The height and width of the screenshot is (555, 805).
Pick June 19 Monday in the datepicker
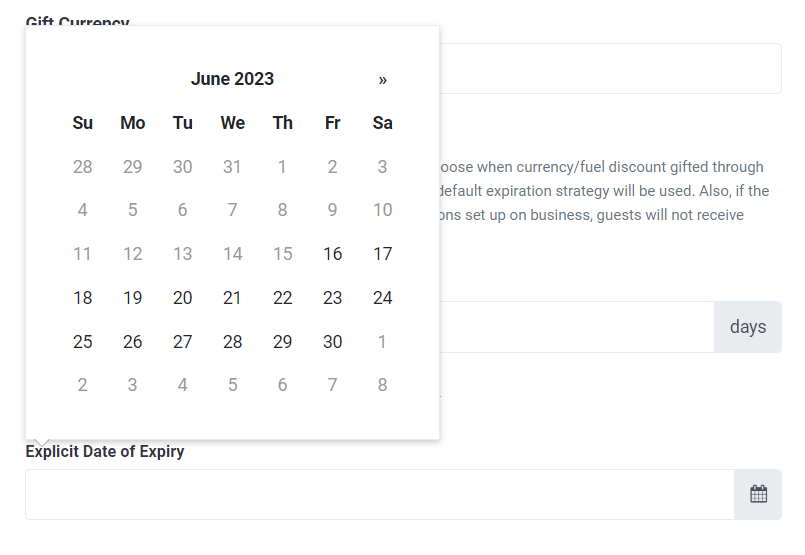(132, 298)
